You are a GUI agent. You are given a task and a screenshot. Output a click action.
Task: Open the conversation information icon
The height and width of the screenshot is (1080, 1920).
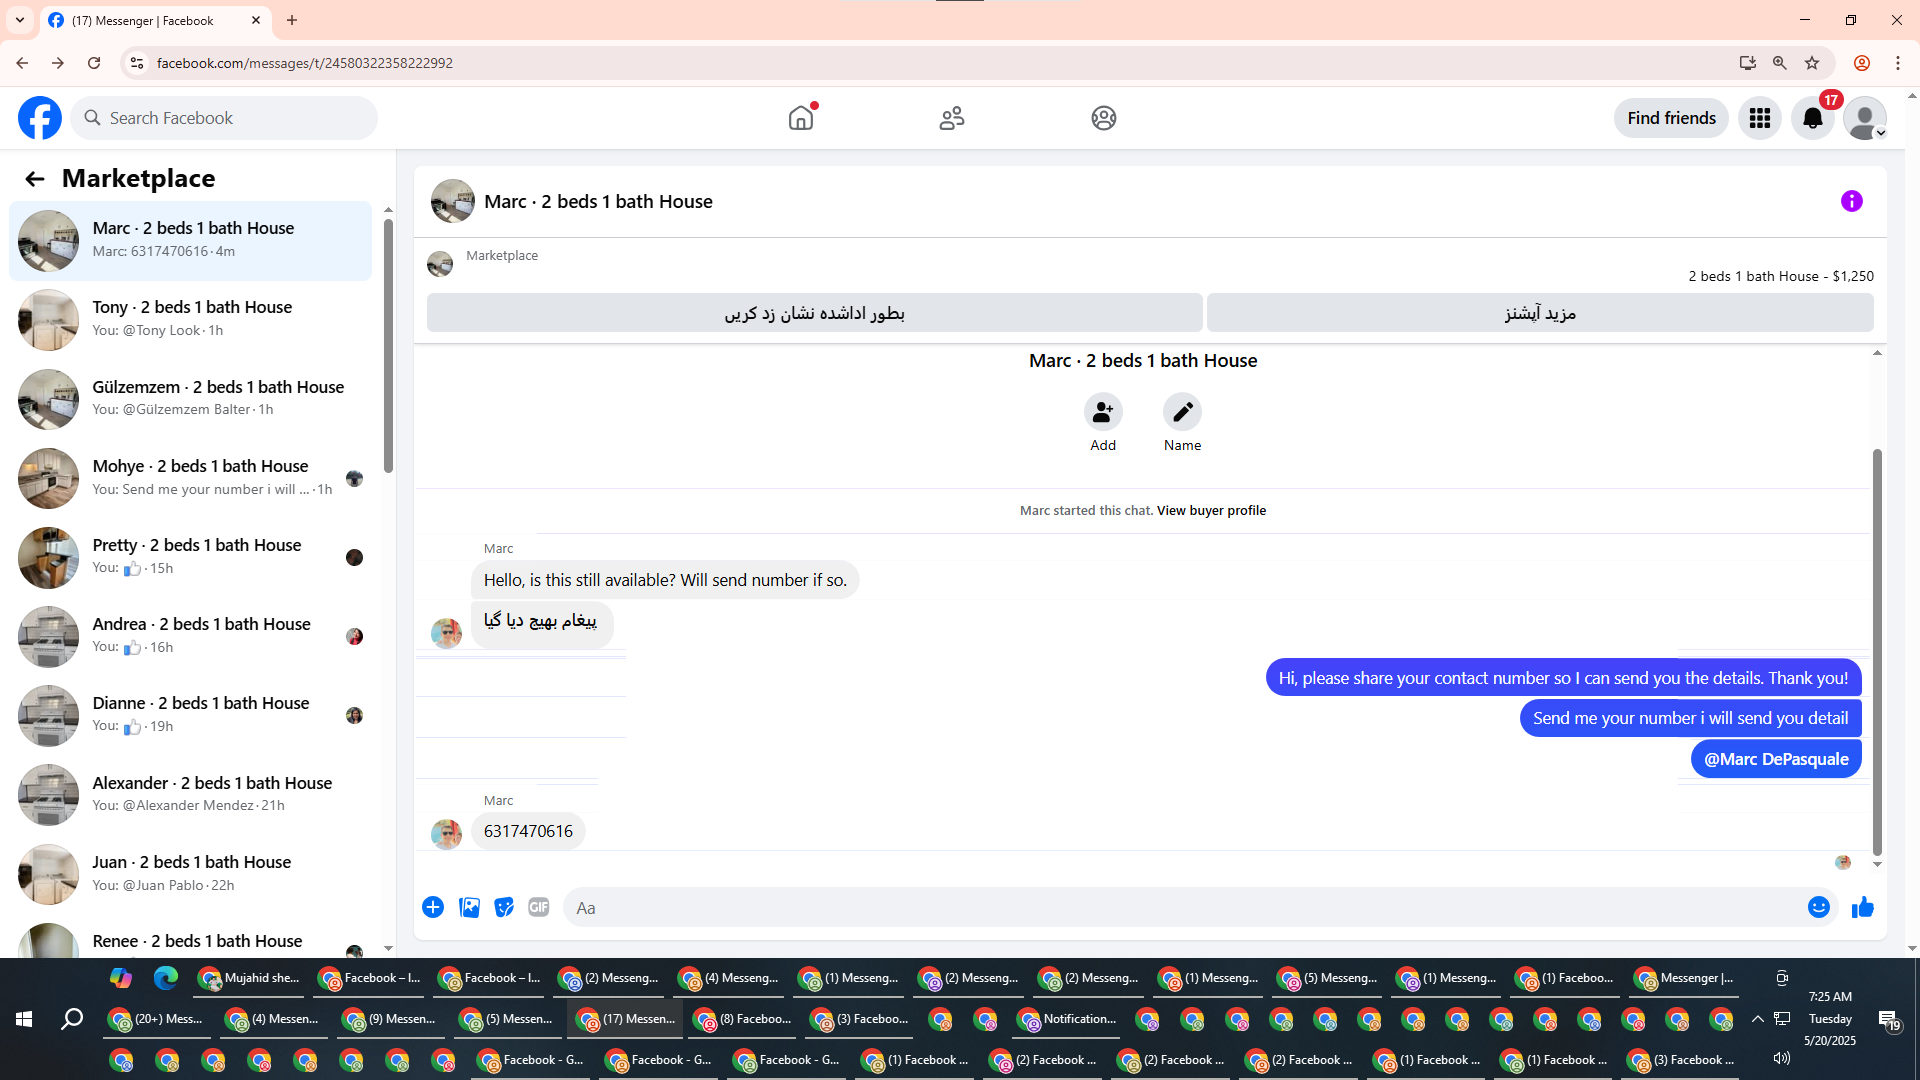[x=1851, y=202]
